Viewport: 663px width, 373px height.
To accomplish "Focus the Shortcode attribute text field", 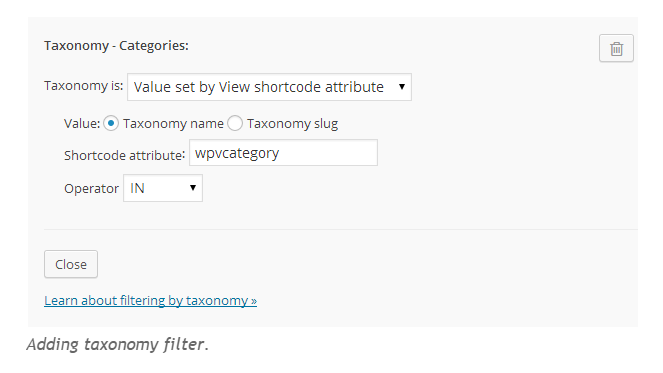I will click(283, 153).
